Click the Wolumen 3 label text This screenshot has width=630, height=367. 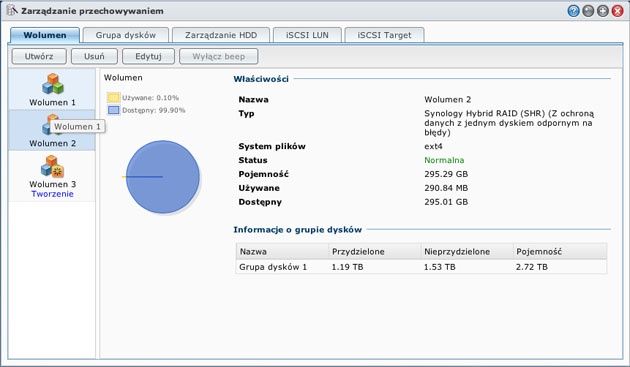[x=53, y=184]
